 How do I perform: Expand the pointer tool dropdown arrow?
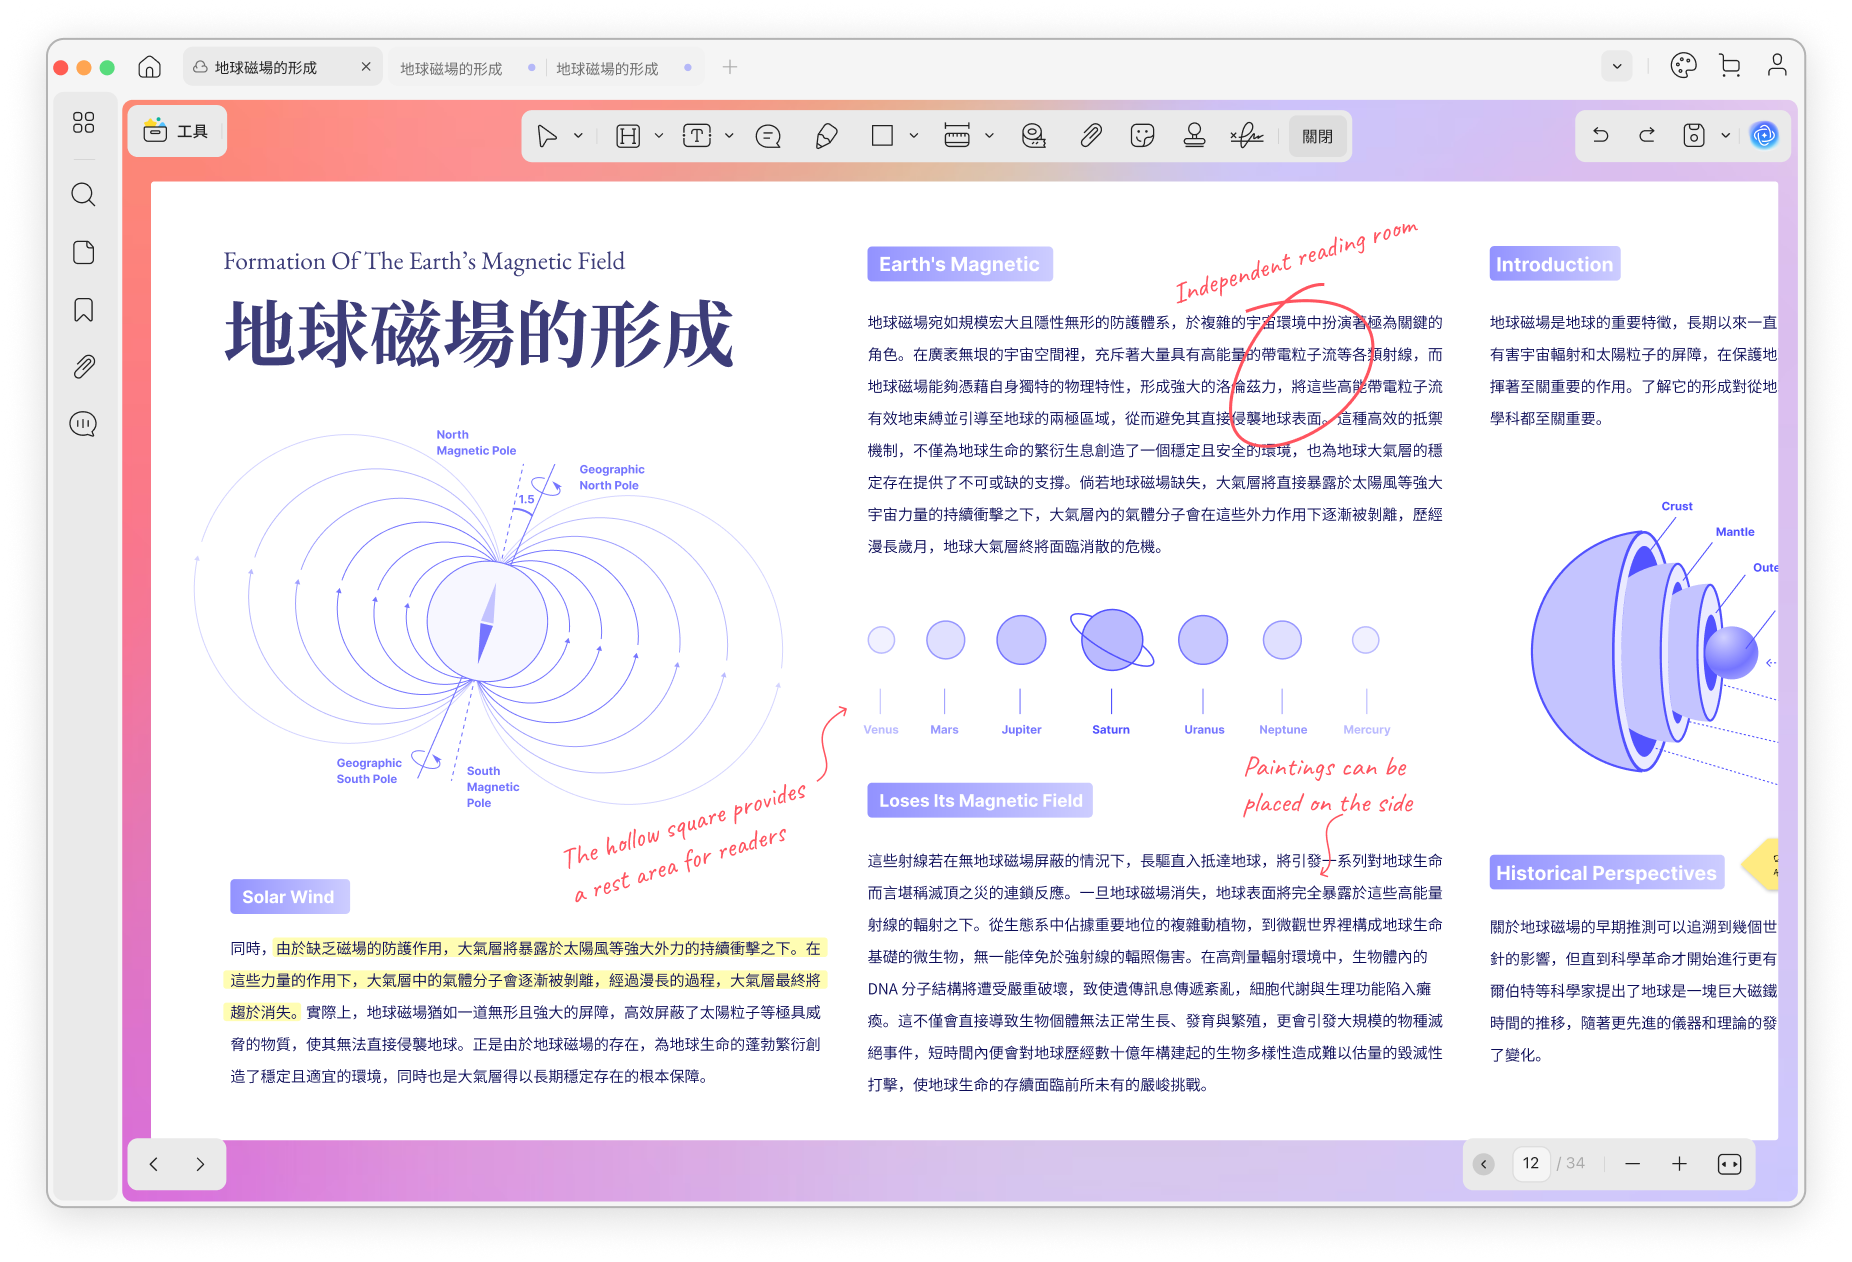tap(578, 136)
